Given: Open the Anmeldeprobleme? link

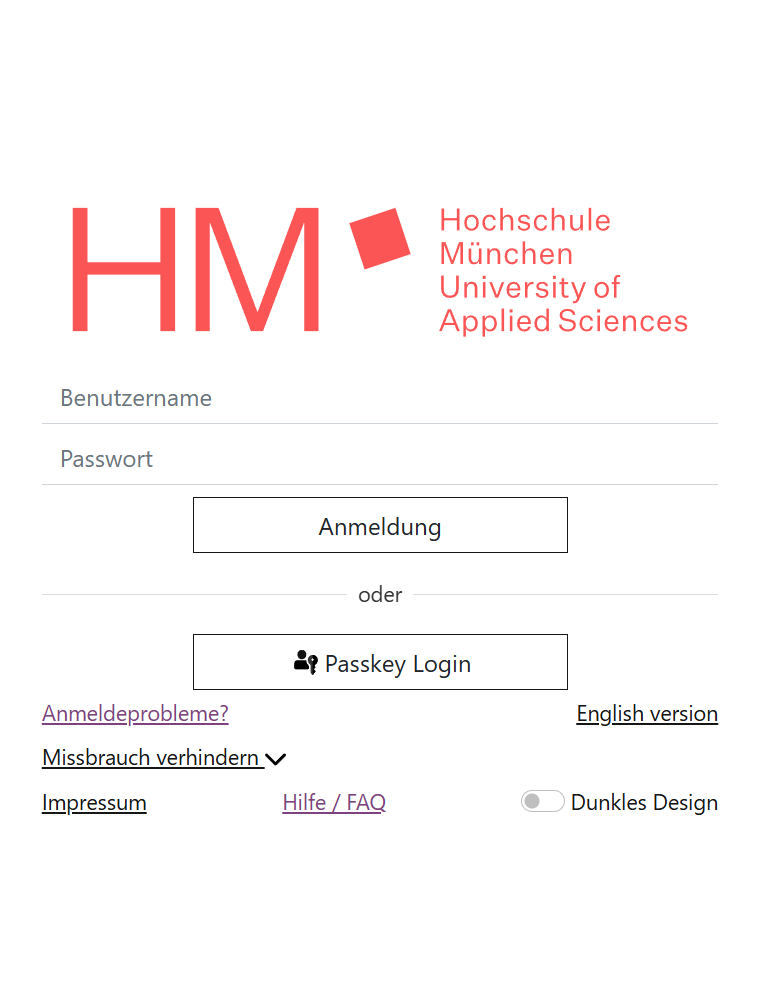Looking at the screenshot, I should (x=135, y=714).
